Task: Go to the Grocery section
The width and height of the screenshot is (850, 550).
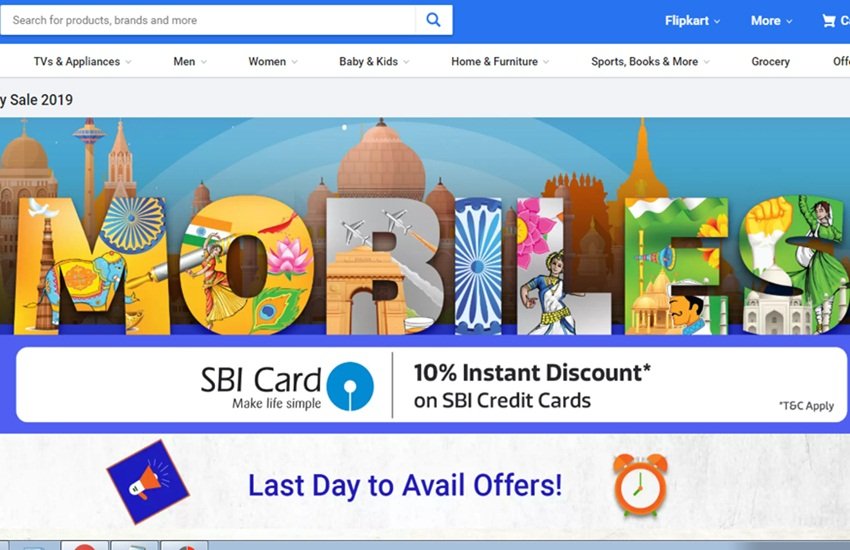Action: [770, 62]
